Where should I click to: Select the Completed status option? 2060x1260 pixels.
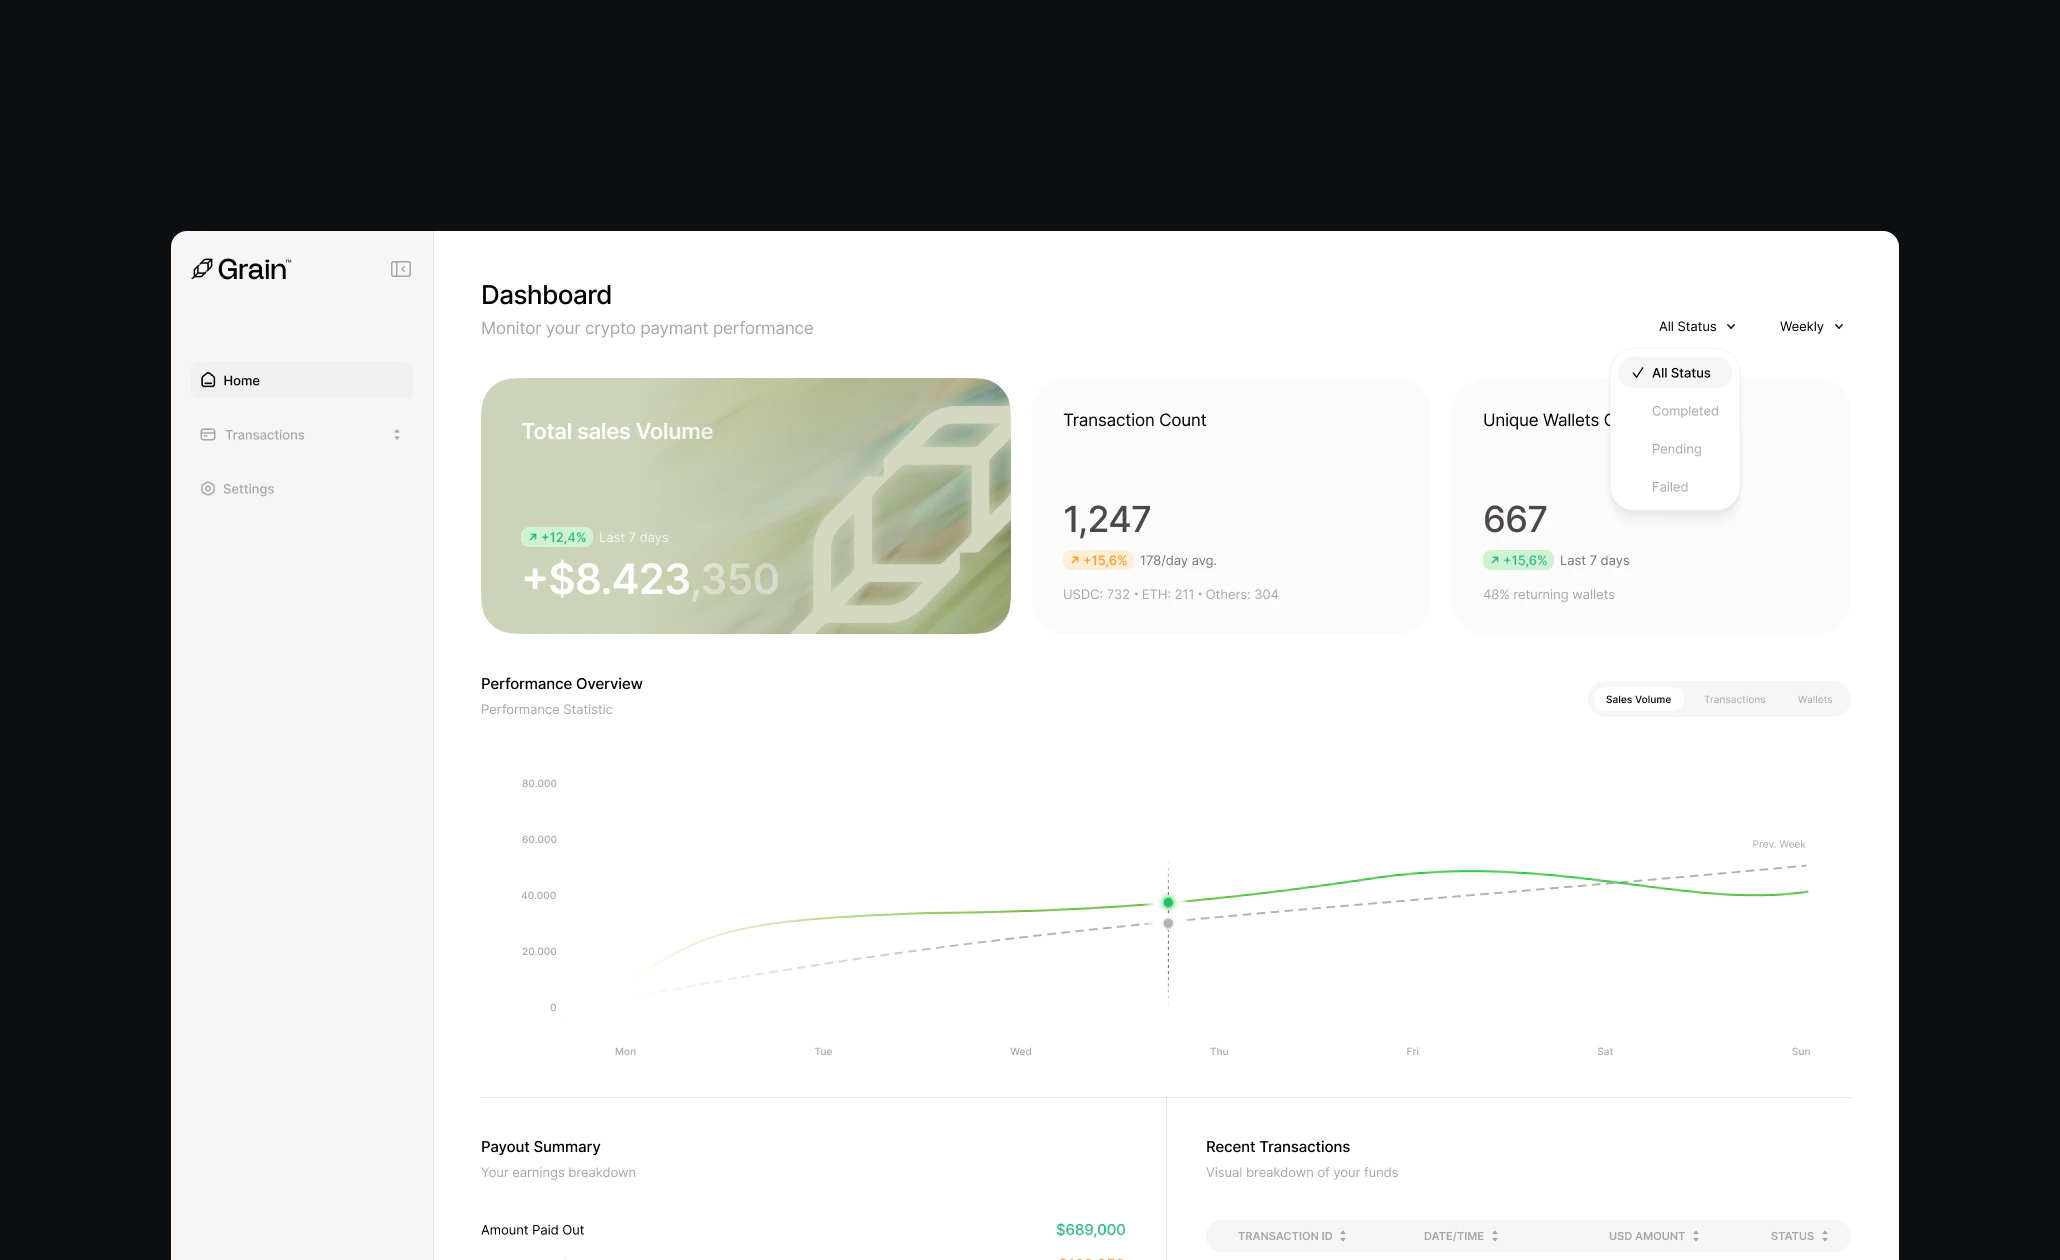click(1685, 411)
